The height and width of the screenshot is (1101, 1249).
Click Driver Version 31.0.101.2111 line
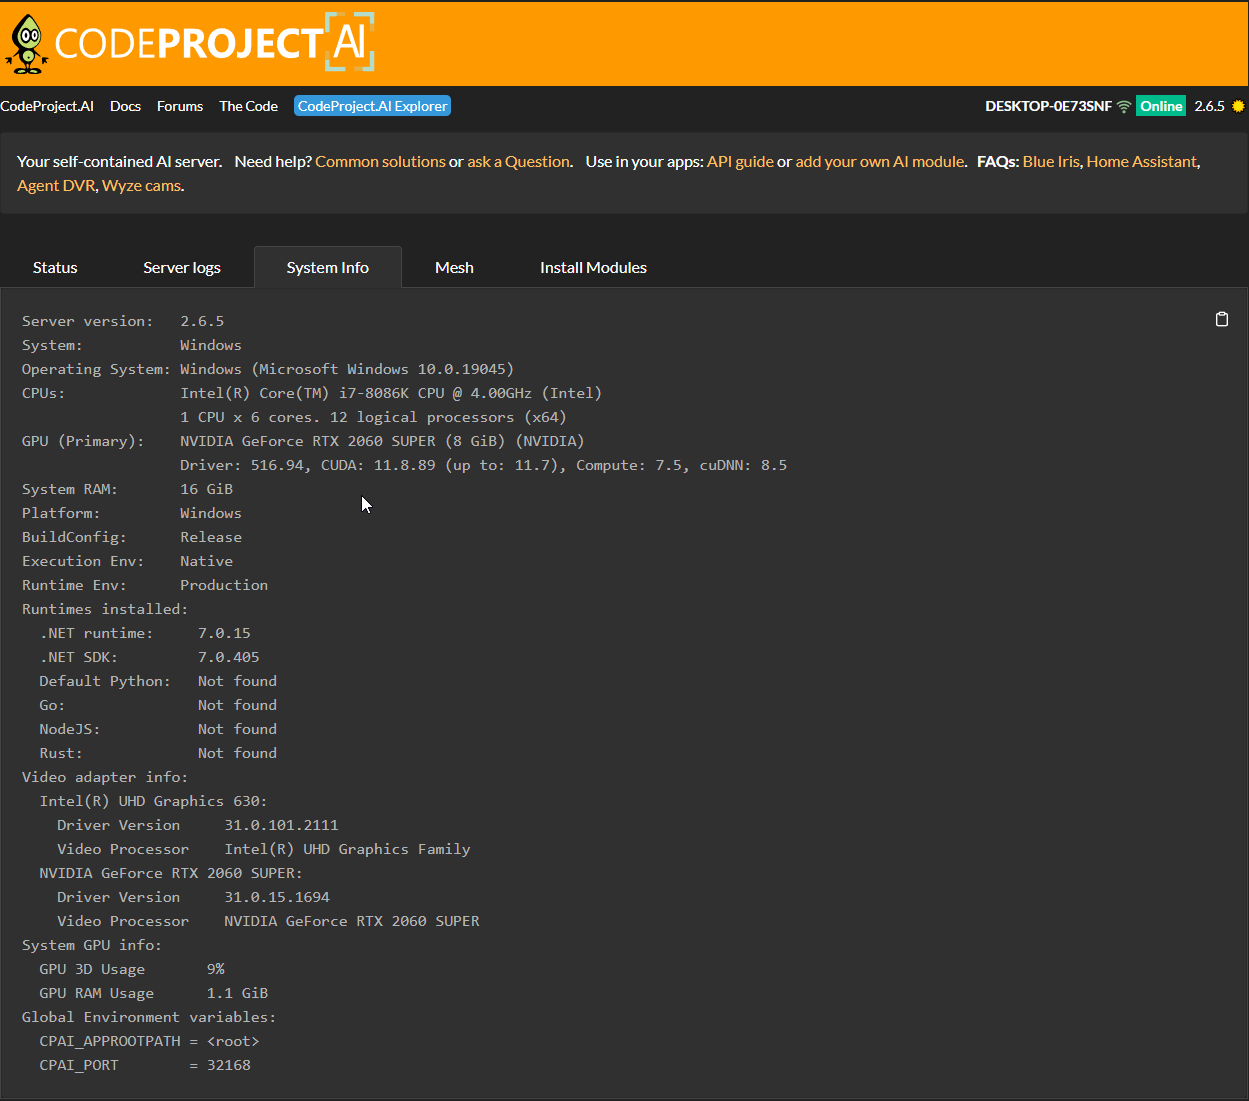point(198,825)
